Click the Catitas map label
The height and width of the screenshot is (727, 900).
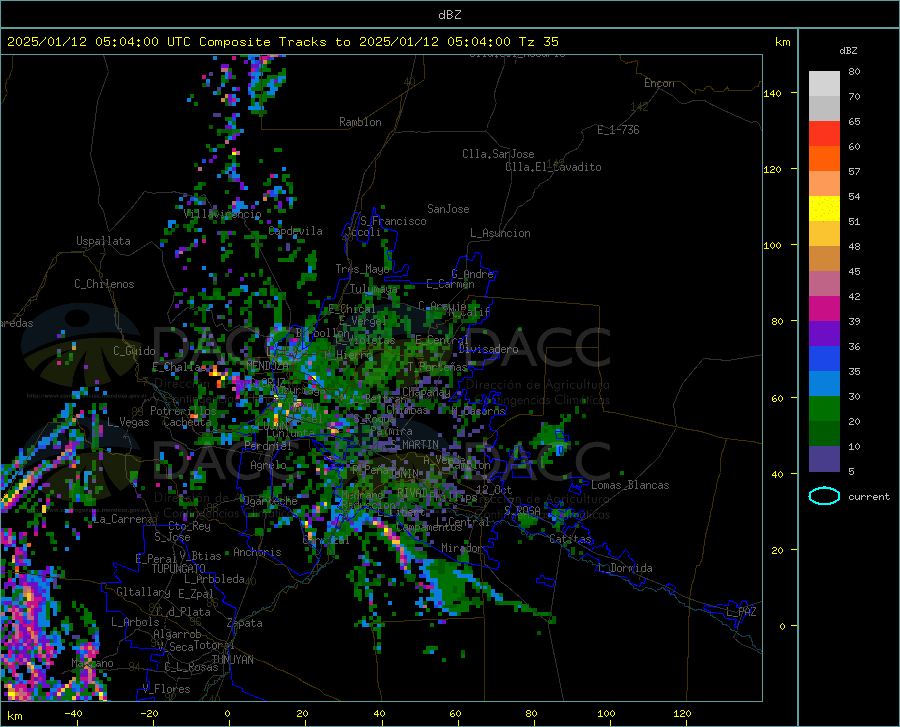tap(570, 539)
